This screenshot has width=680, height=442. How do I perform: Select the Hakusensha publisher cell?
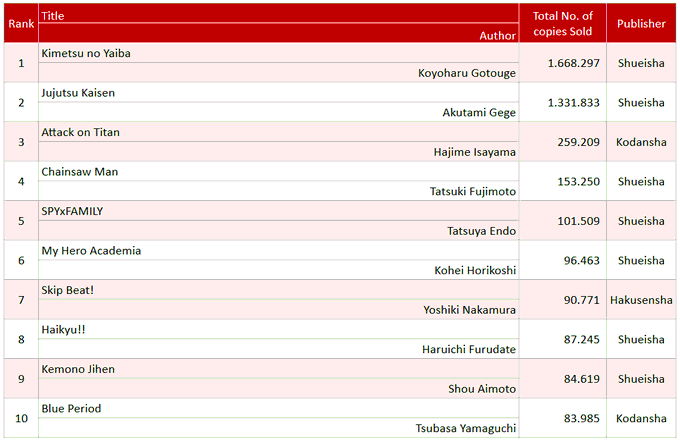click(x=641, y=300)
